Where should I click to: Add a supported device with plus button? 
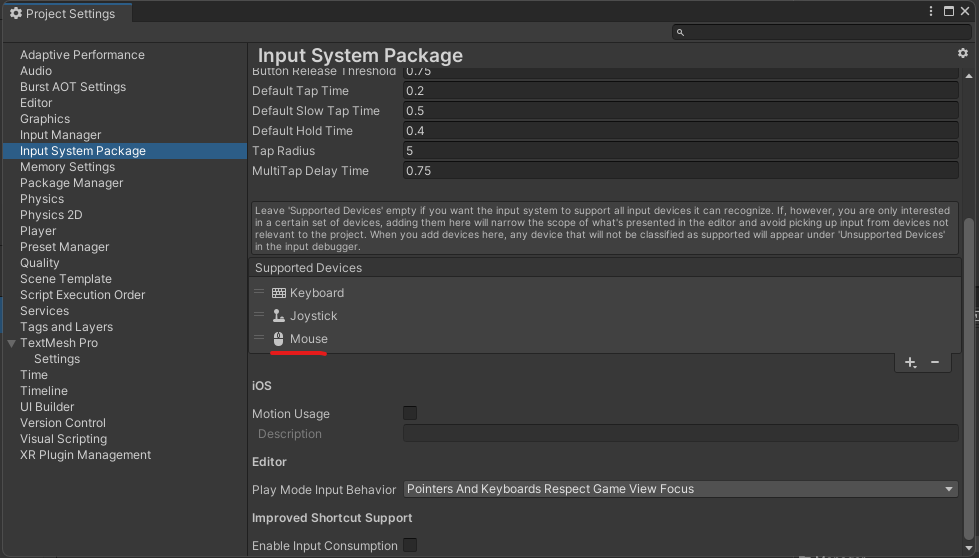[x=910, y=363]
